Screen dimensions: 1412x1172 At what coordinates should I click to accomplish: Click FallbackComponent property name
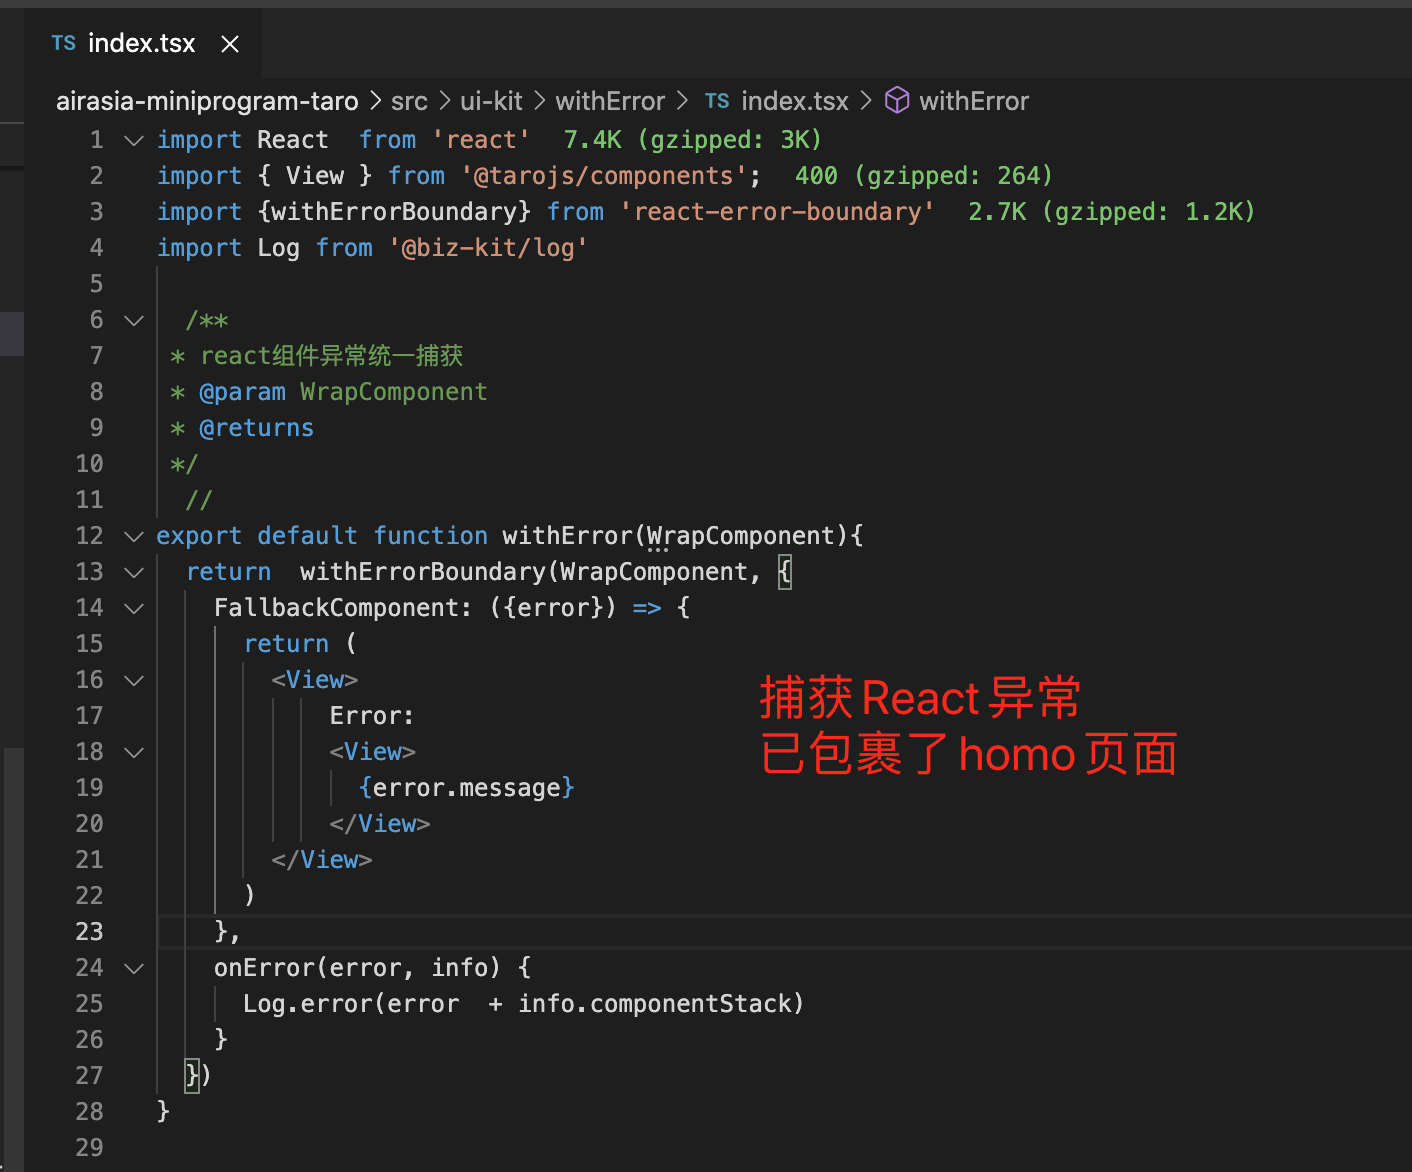337,608
